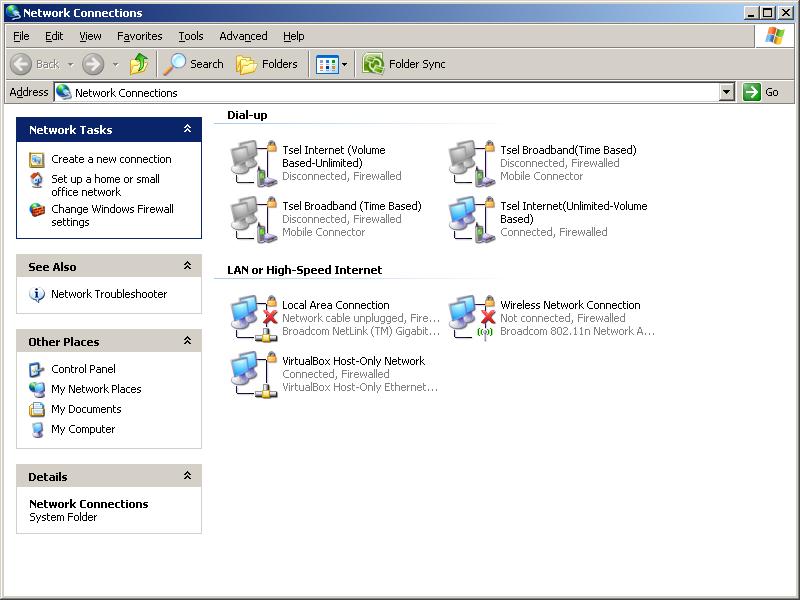Go up one folder level icon
800x600 pixels.
(139, 64)
